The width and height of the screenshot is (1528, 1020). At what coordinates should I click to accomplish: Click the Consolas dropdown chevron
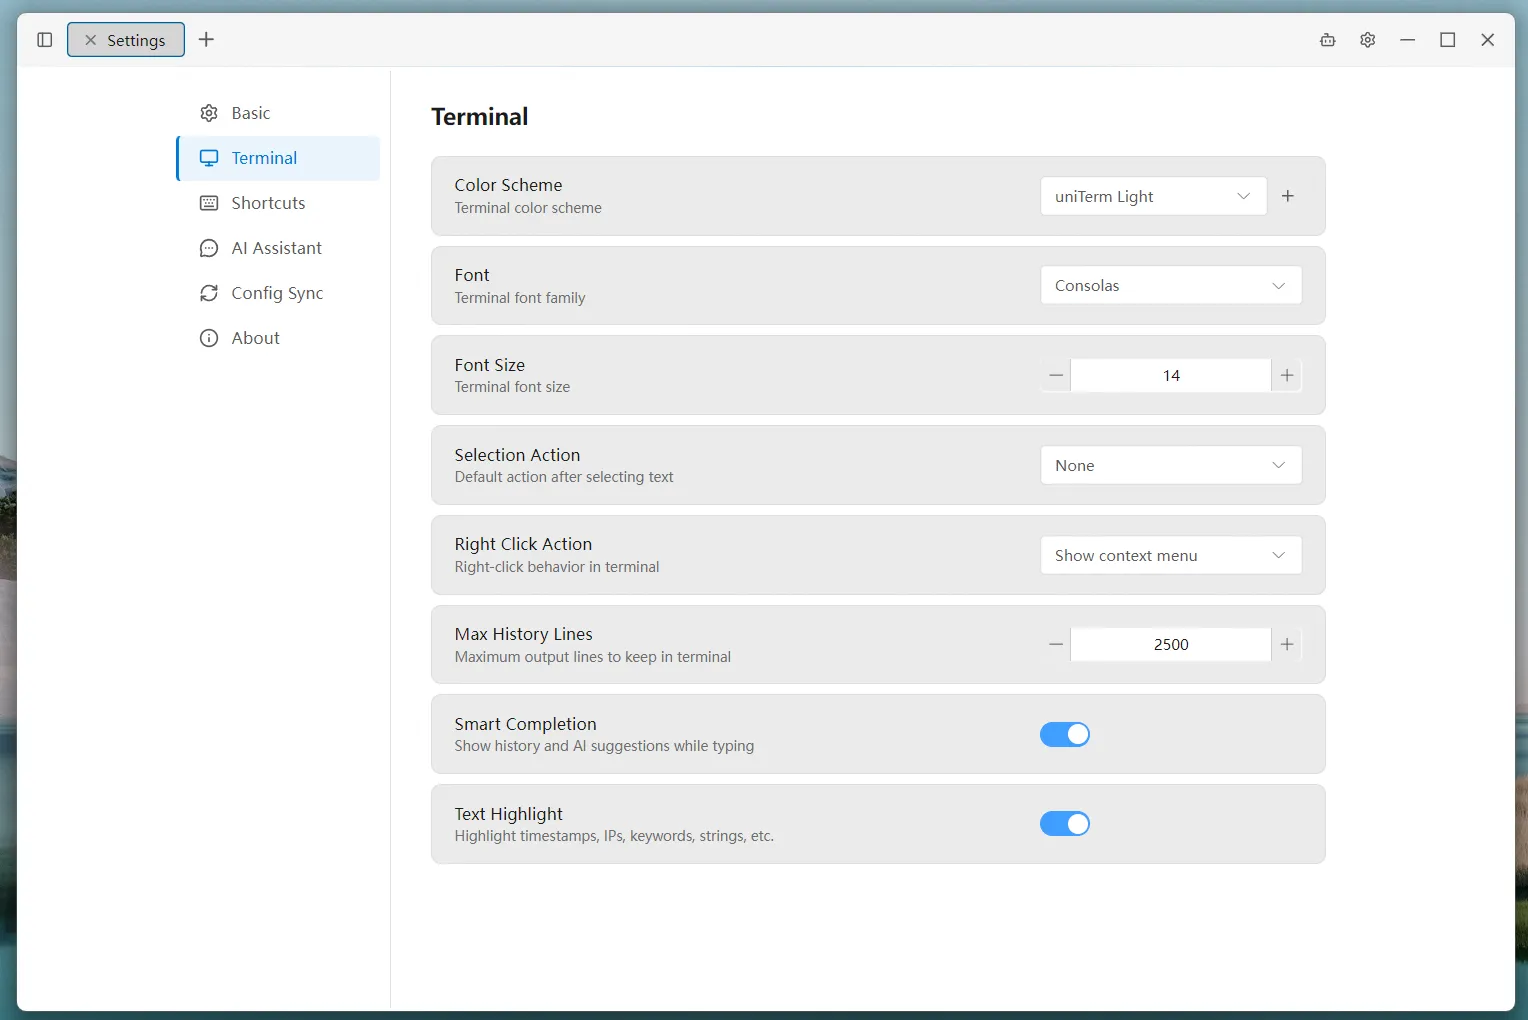[x=1279, y=286]
